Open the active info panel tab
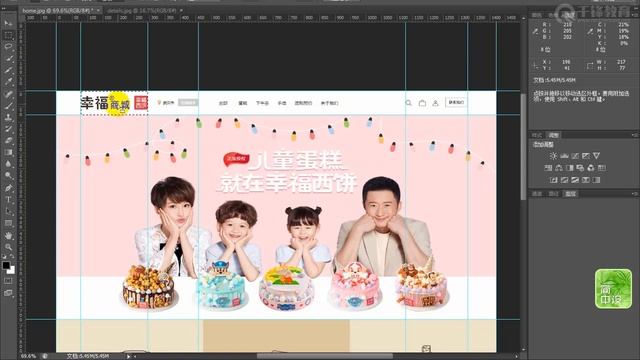The height and width of the screenshot is (360, 640). pyautogui.click(x=568, y=15)
